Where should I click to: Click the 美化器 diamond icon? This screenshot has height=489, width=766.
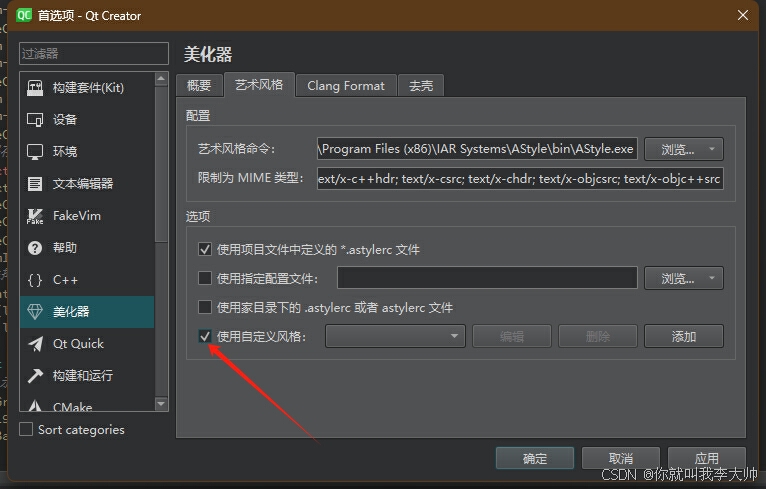pos(35,312)
